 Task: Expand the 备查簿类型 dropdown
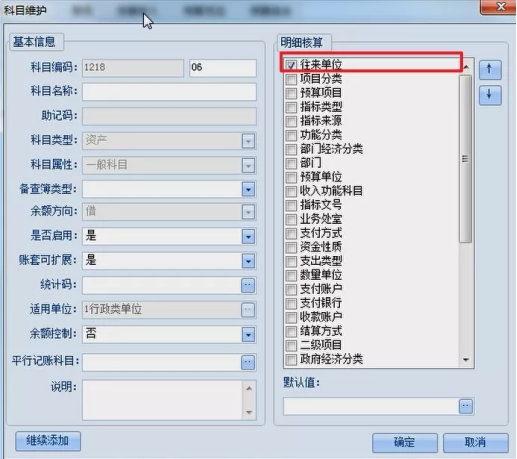(248, 190)
